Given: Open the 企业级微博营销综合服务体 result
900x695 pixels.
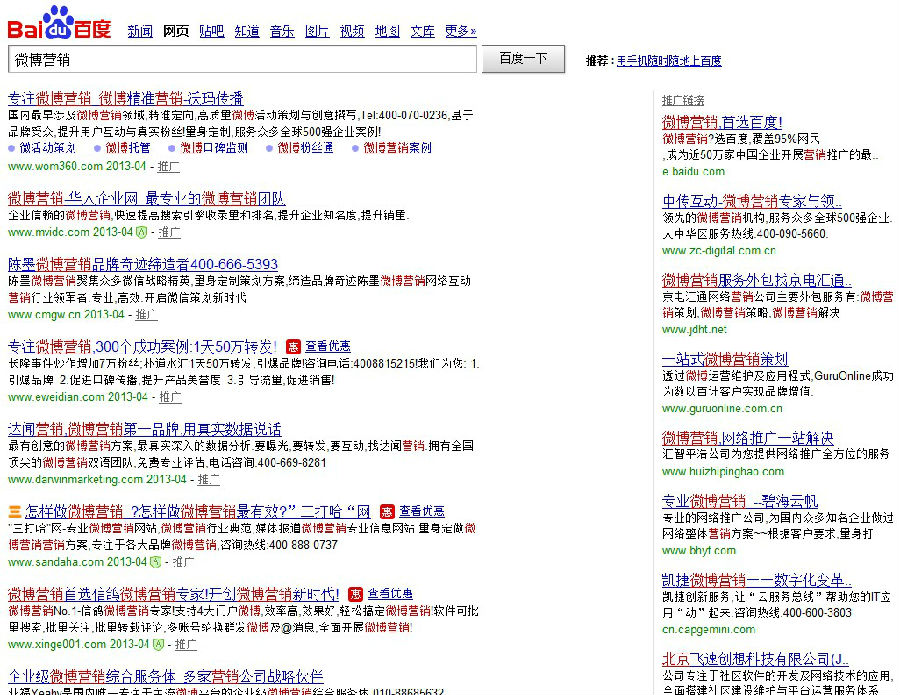Looking at the screenshot, I should 166,677.
